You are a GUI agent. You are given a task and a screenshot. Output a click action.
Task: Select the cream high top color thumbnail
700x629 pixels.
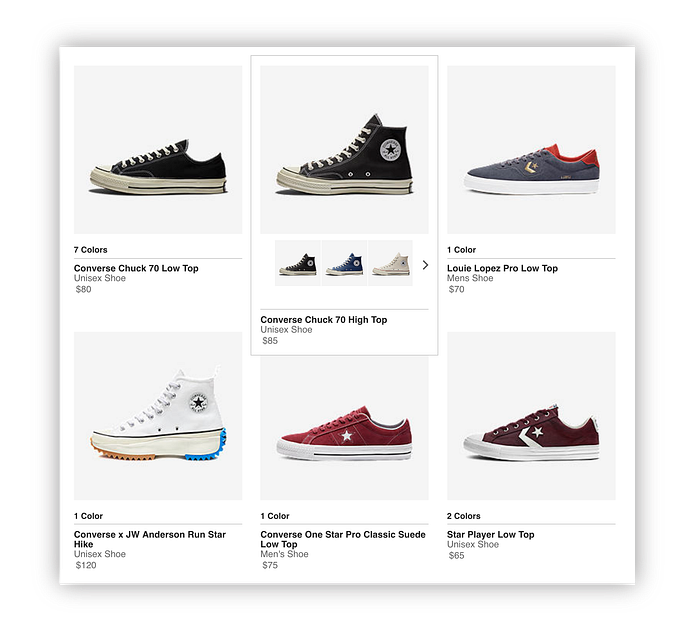[x=391, y=263]
